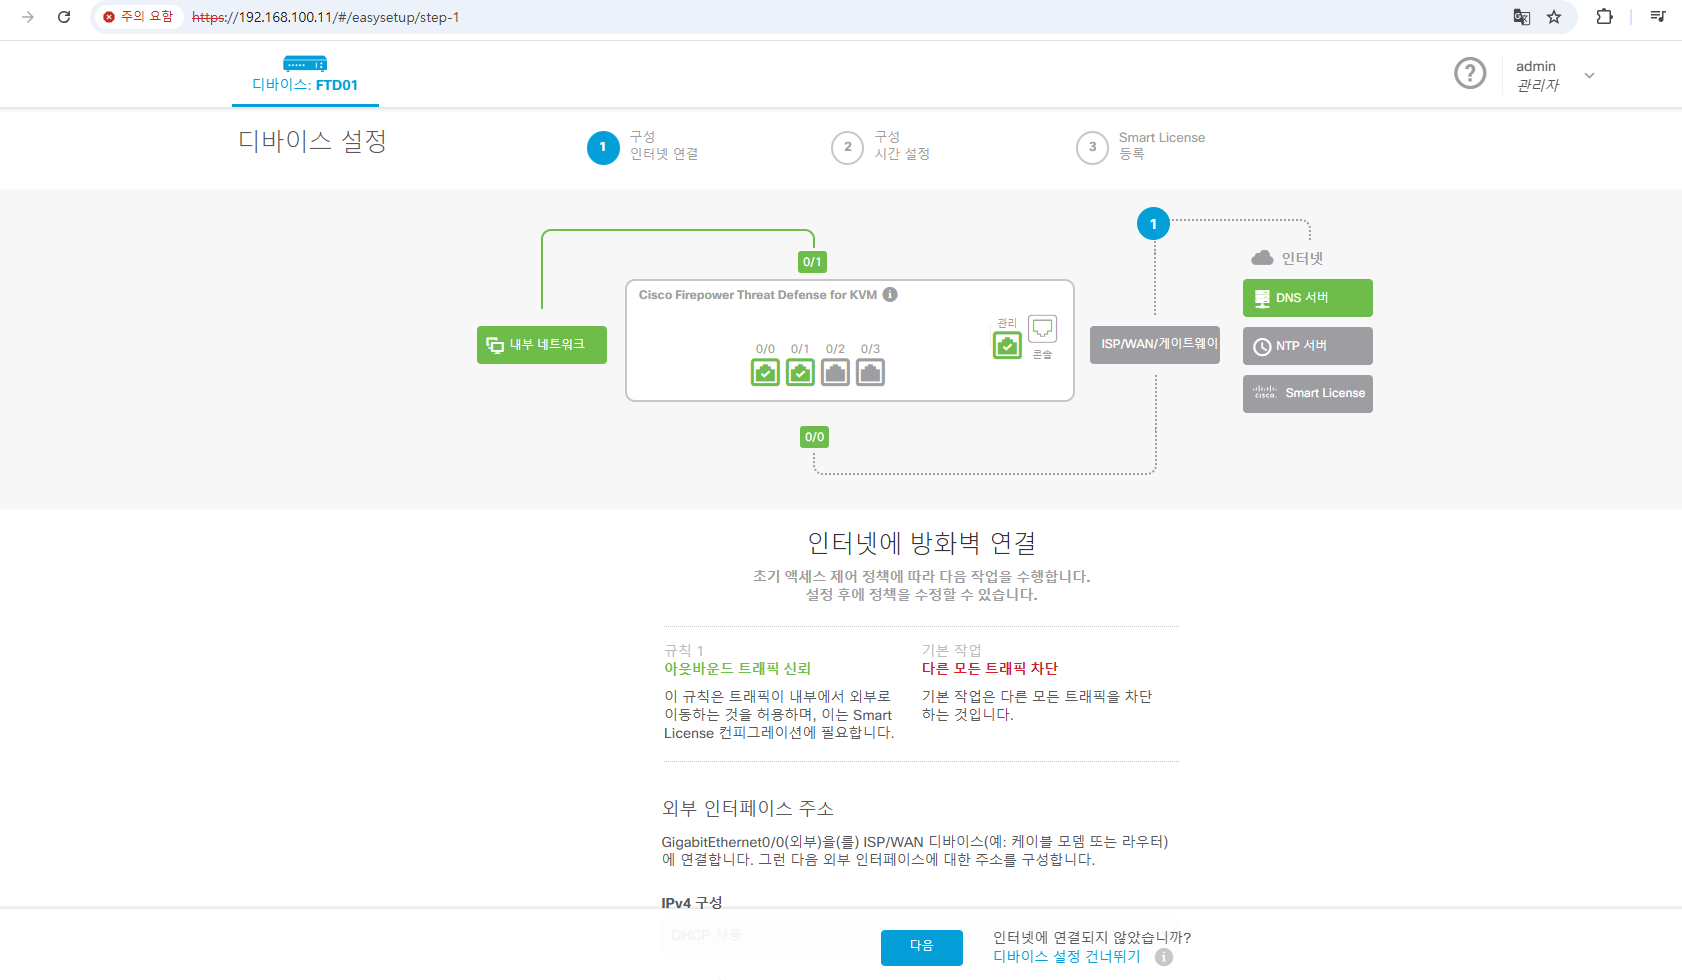The image size is (1682, 980).
Task: Go forward with the browser arrow
Action: tap(28, 17)
